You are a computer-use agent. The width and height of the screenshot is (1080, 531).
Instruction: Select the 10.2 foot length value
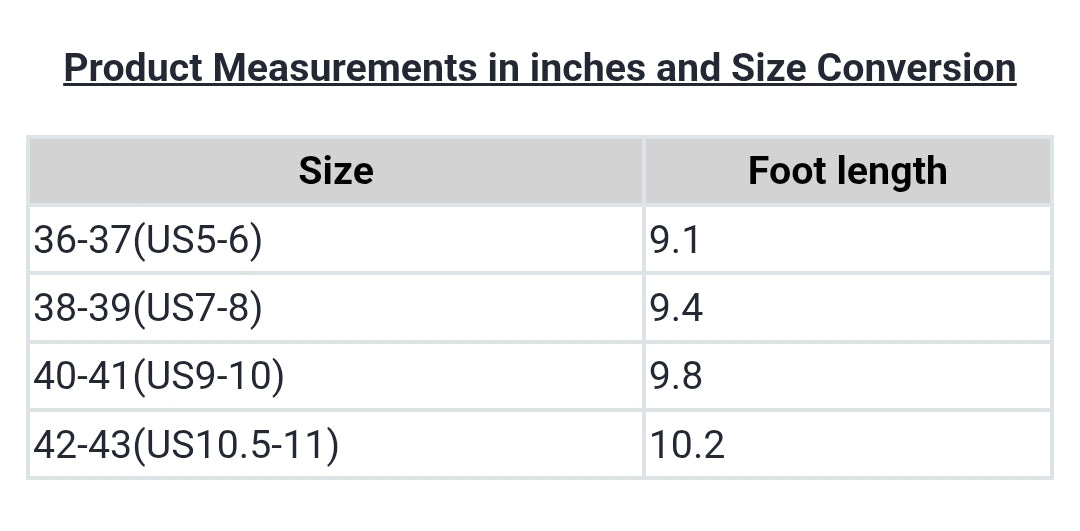pos(687,444)
